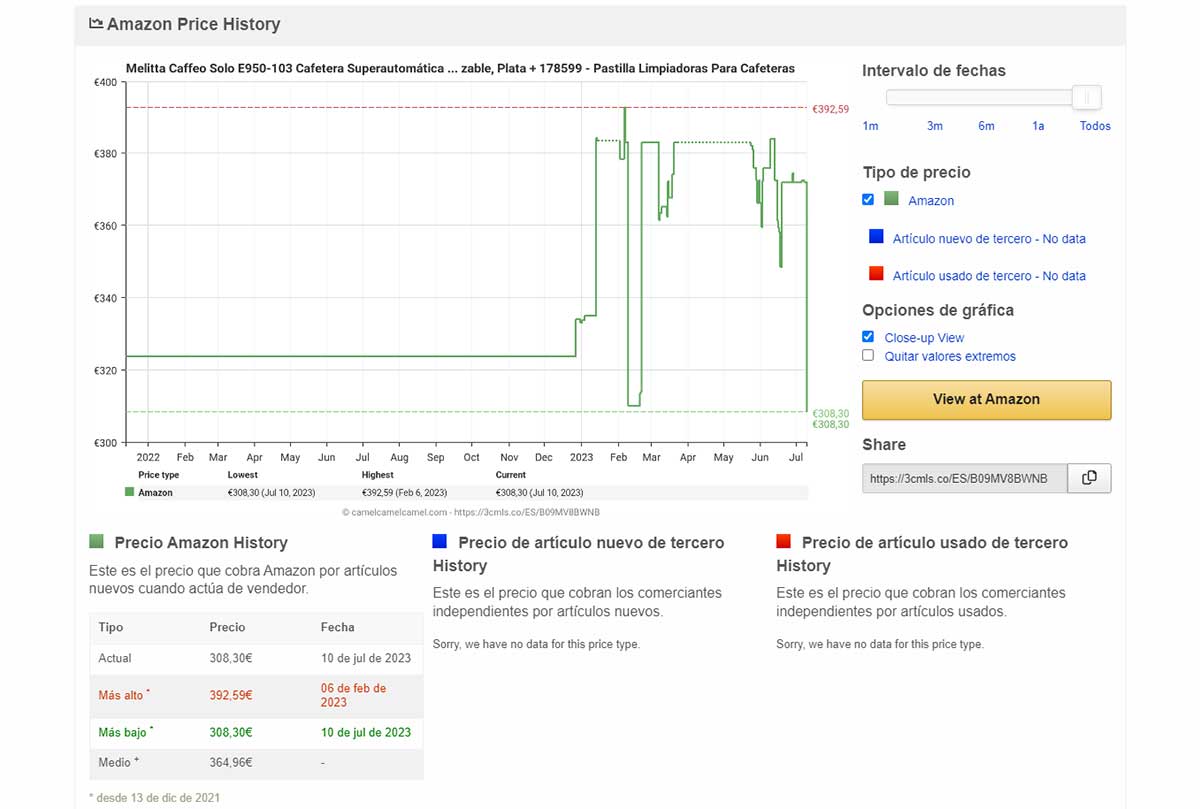The image size is (1200, 809).
Task: Select the Todos date interval
Action: (1094, 126)
